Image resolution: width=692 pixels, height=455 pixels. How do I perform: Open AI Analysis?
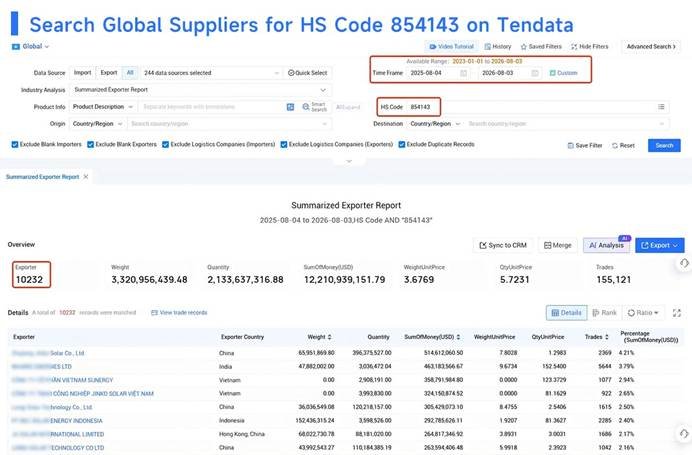pyautogui.click(x=607, y=245)
